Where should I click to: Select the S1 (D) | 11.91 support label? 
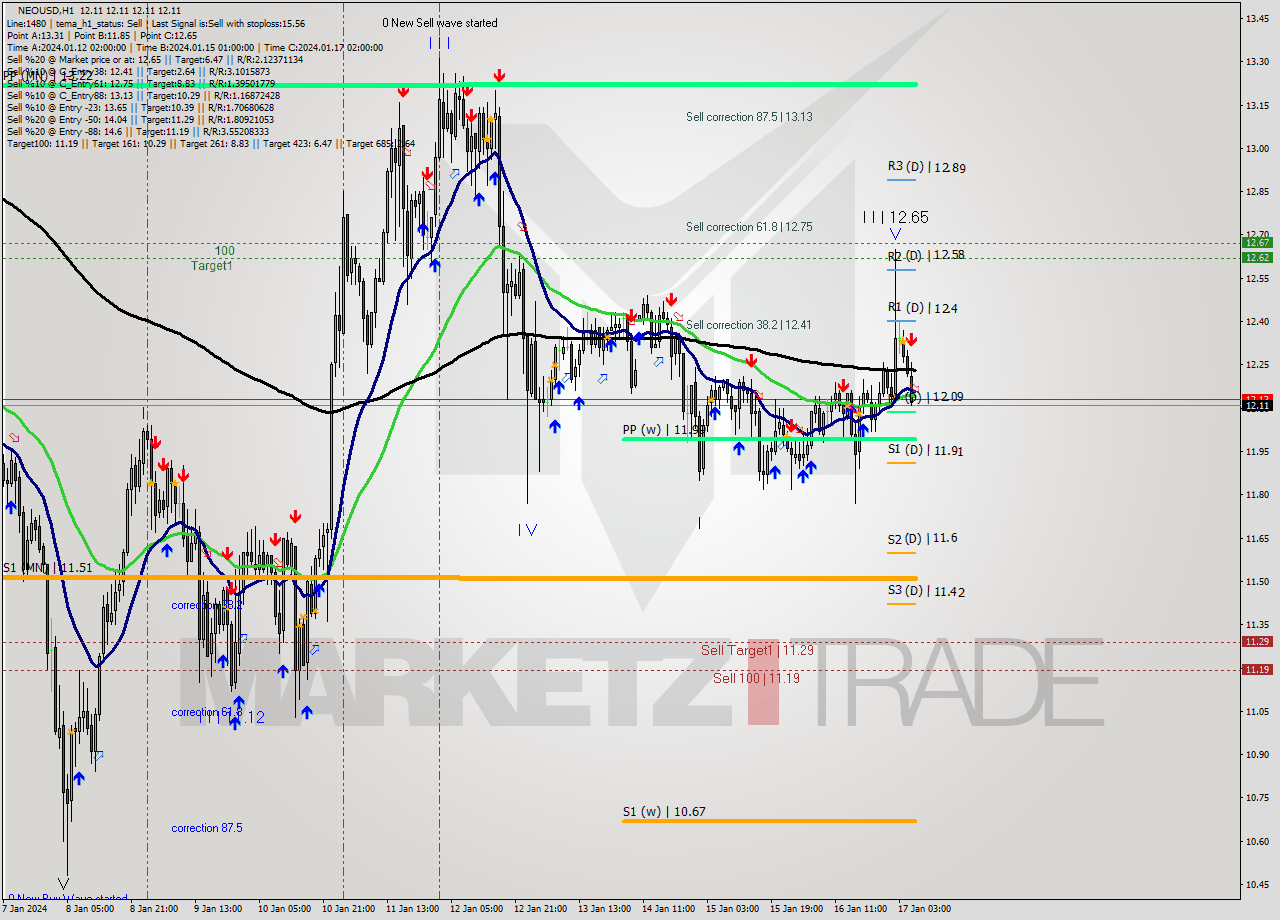(x=925, y=451)
